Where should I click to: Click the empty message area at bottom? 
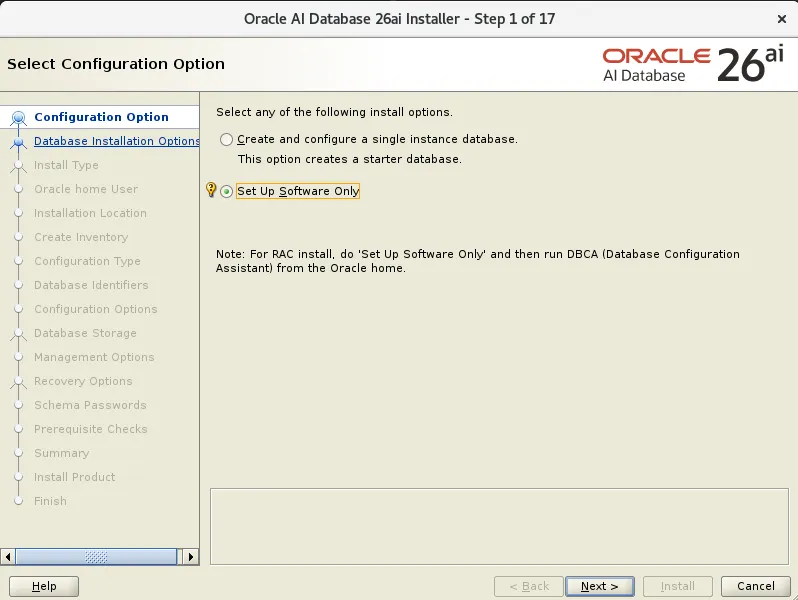499,527
